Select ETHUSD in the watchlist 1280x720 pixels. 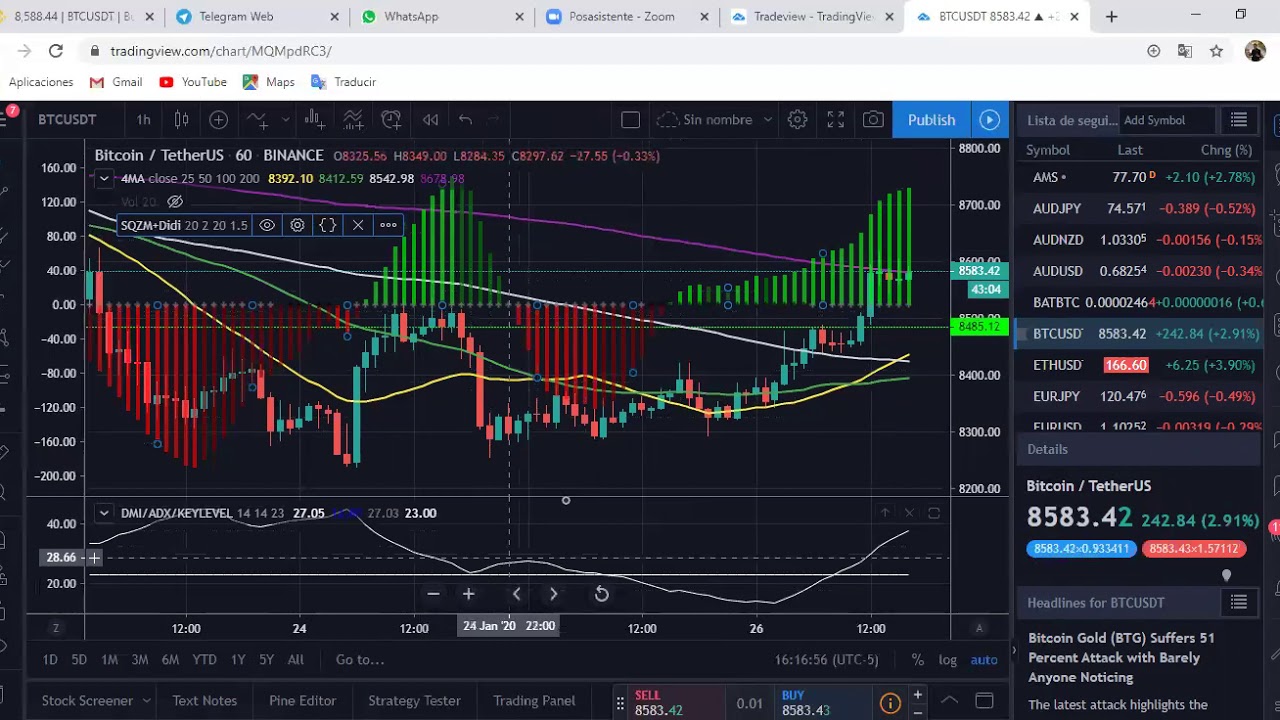[x=1138, y=365]
